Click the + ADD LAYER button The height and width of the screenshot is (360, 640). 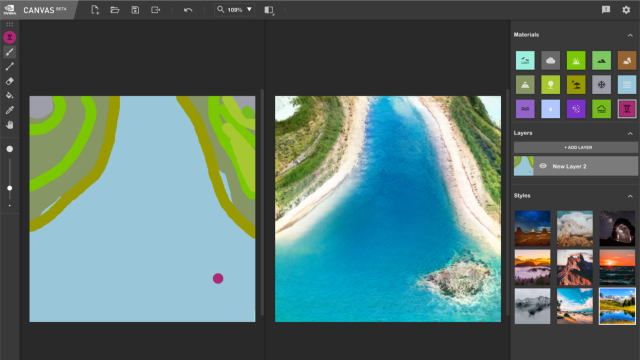point(576,147)
